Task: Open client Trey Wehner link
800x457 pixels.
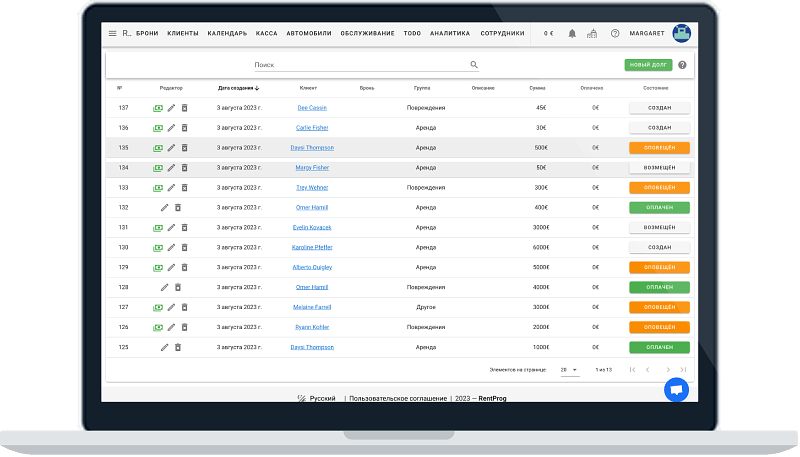Action: click(x=312, y=188)
